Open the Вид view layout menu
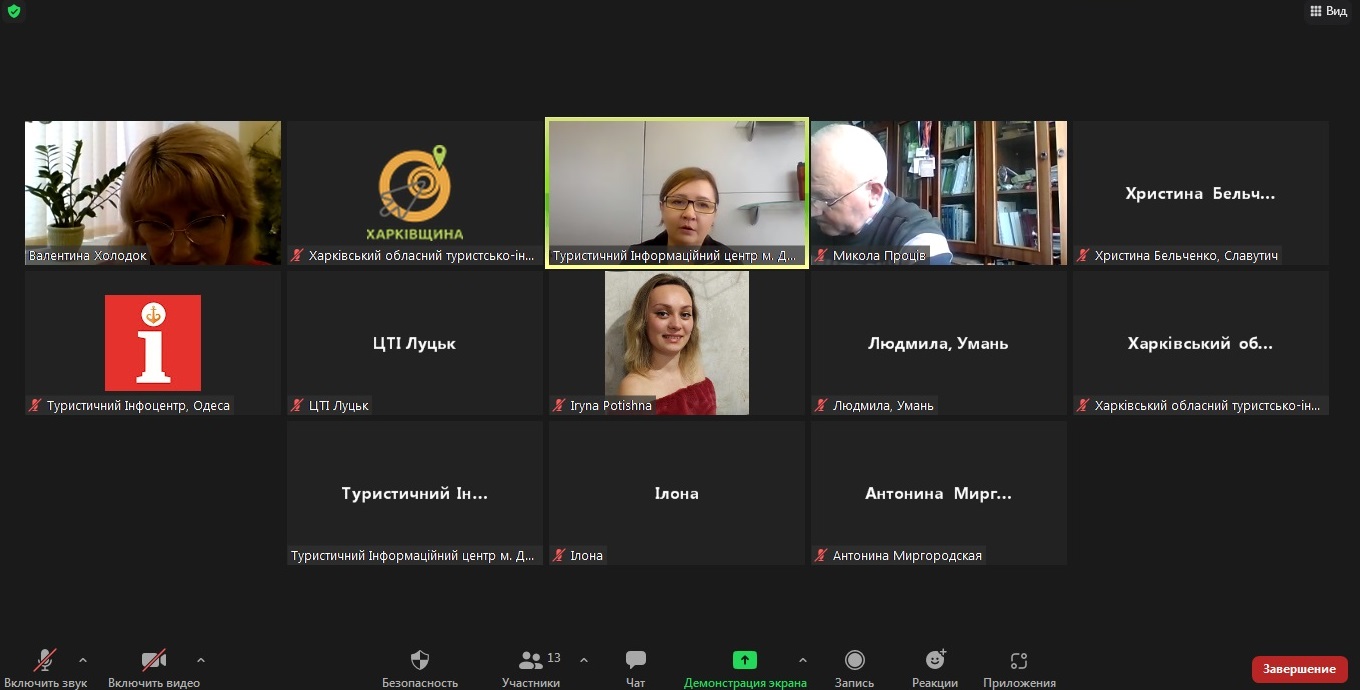This screenshot has width=1362, height=690. pyautogui.click(x=1328, y=11)
